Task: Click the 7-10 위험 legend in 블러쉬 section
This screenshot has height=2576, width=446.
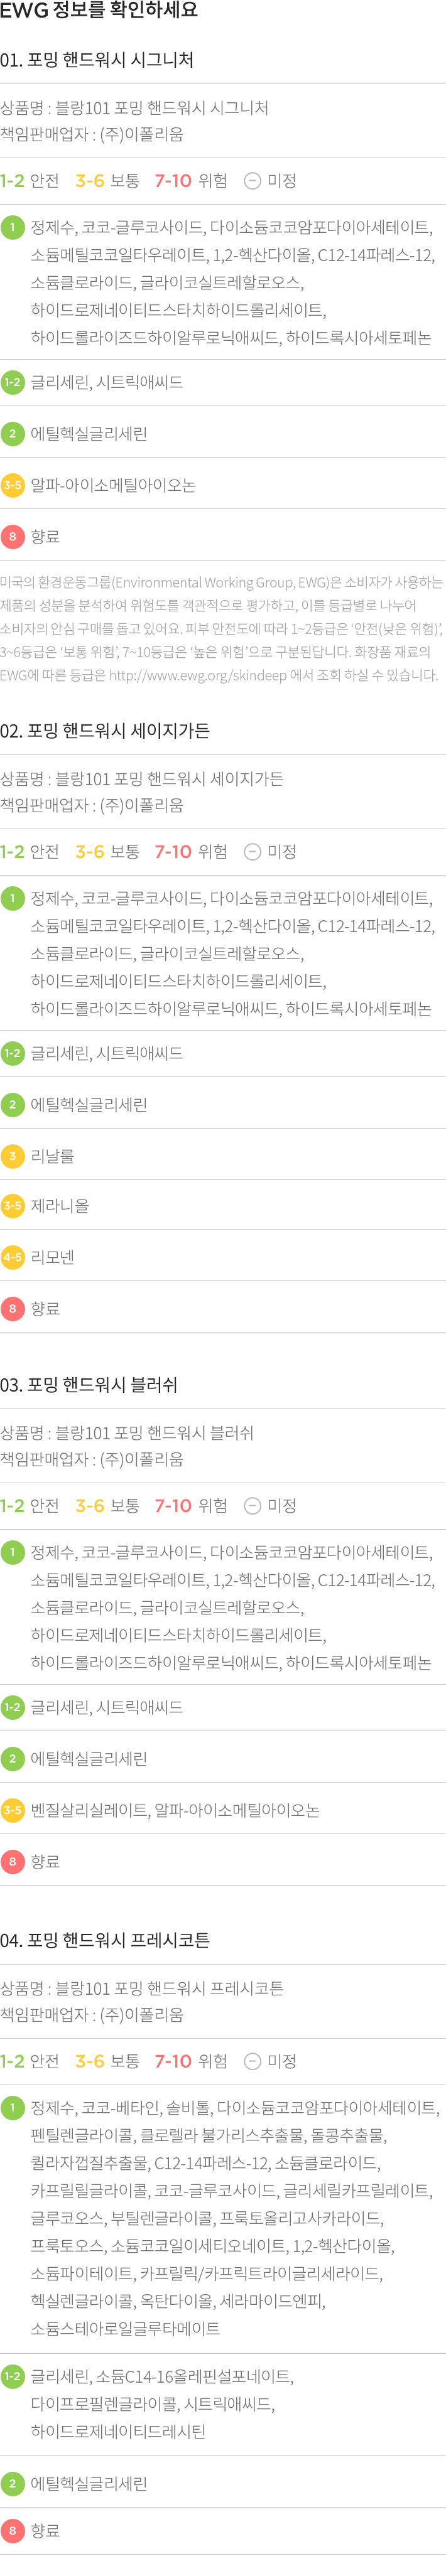Action: [191, 1506]
